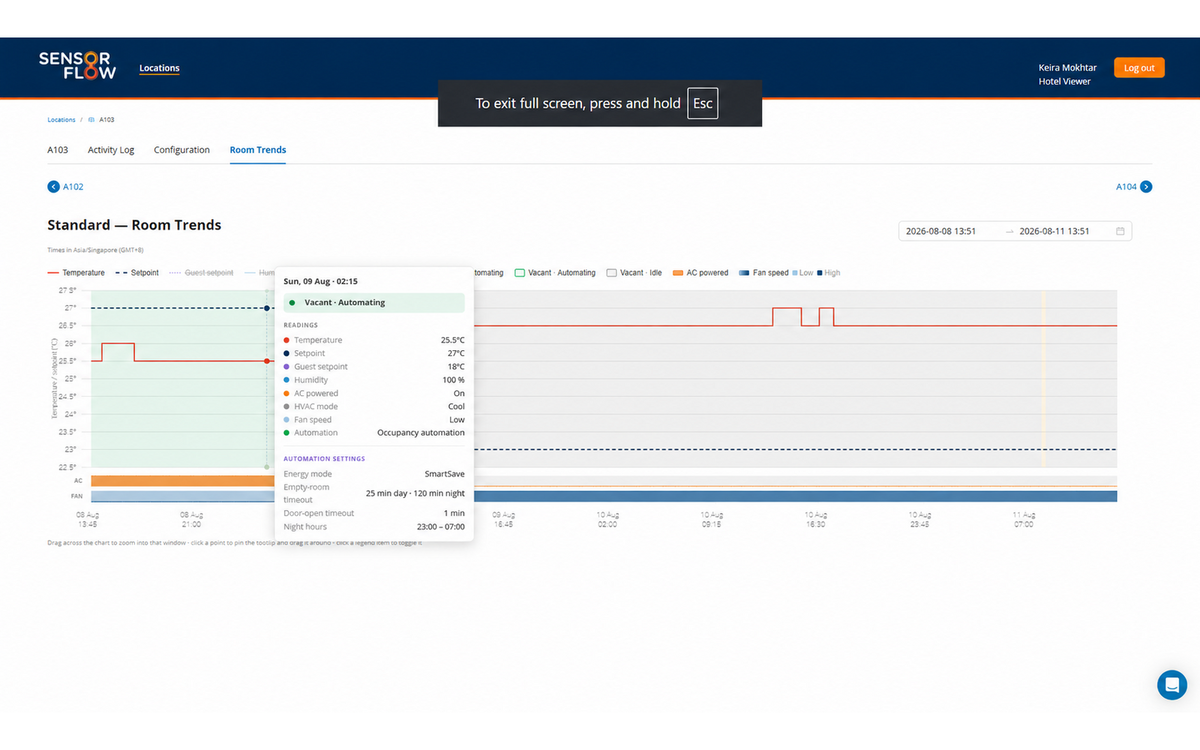Image resolution: width=1200 pixels, height=750 pixels.
Task: Toggle Temperature series in legend
Action: (x=76, y=273)
